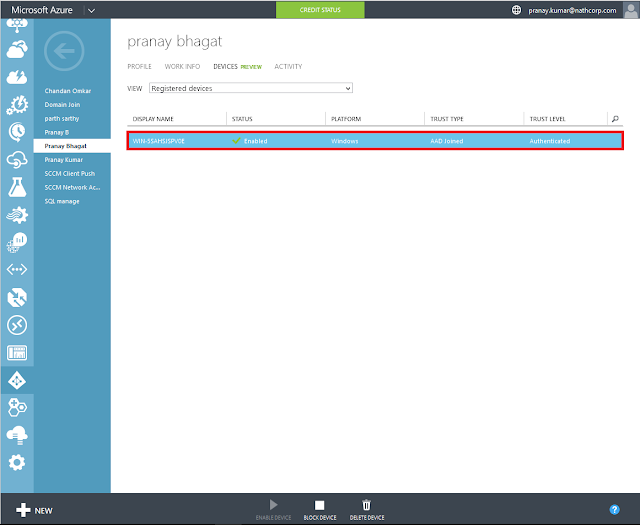Viewport: 640px width, 525px height.
Task: Select device WIN-SSAHSISPV0E
Action: click(x=159, y=141)
